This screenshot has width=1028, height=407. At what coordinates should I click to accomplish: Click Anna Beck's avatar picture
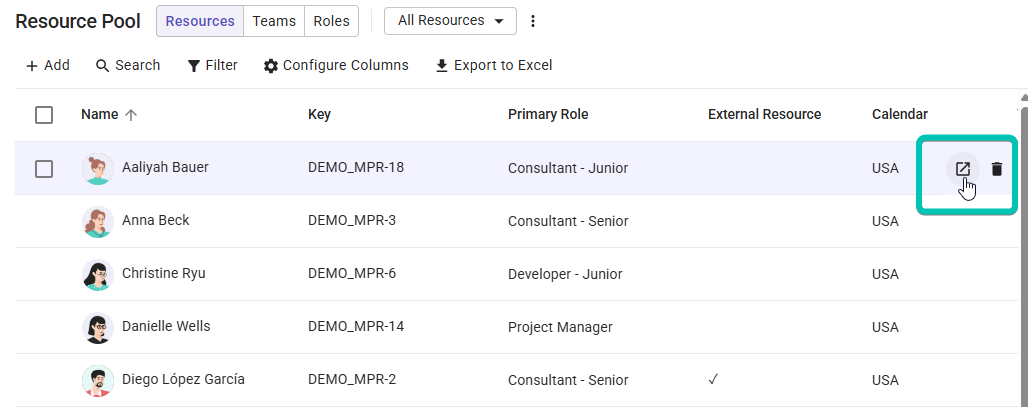coord(98,222)
